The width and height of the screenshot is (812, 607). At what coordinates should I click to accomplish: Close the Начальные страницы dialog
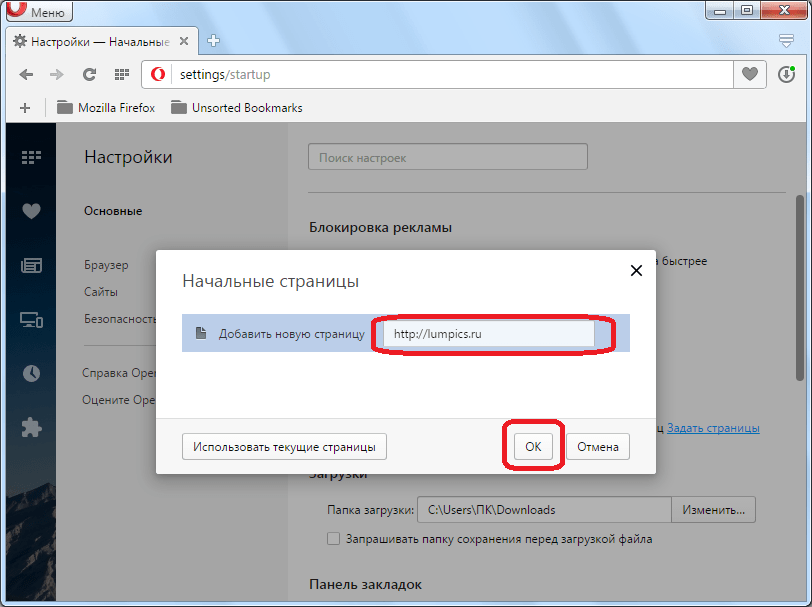pyautogui.click(x=636, y=270)
